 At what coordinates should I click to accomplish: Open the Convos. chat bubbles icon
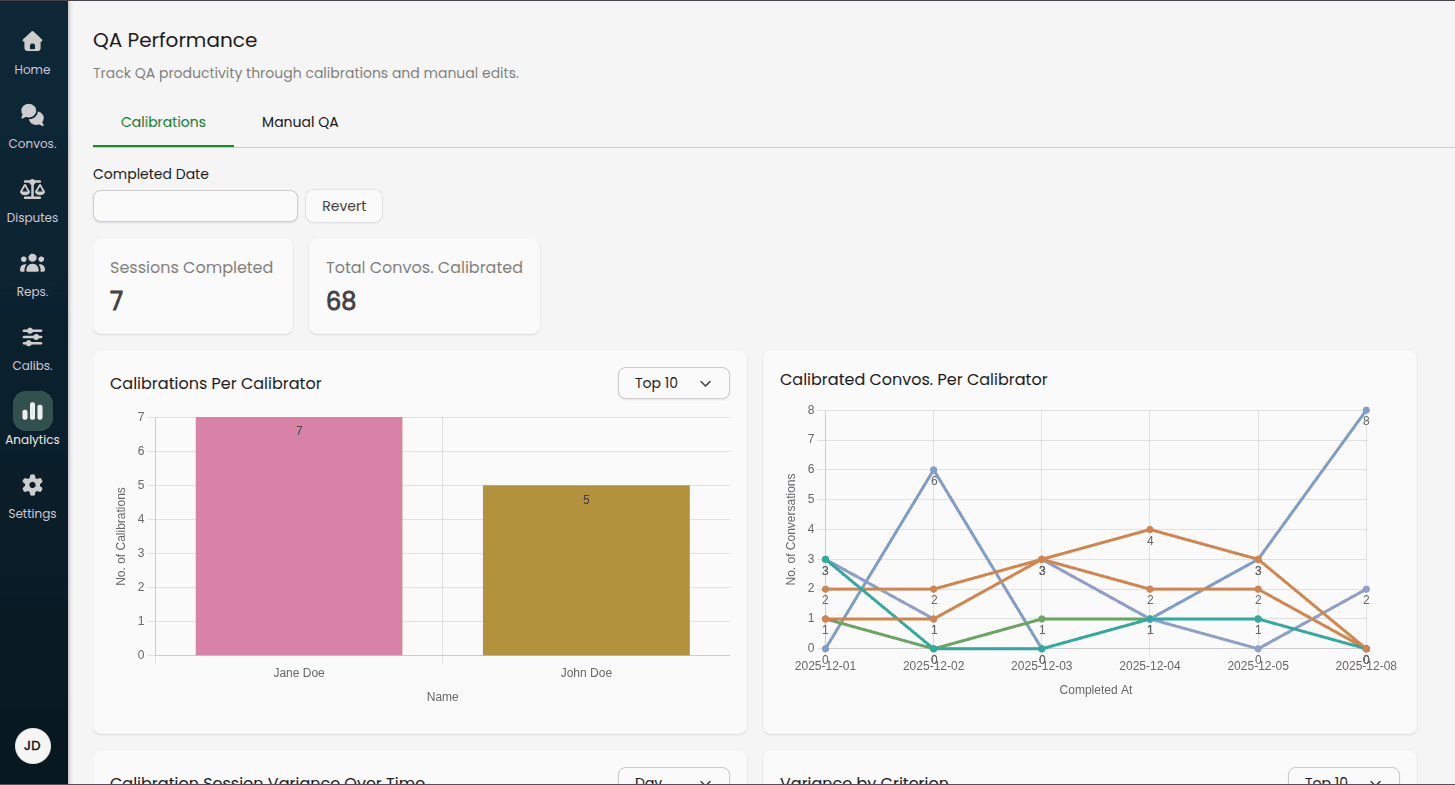pyautogui.click(x=32, y=115)
